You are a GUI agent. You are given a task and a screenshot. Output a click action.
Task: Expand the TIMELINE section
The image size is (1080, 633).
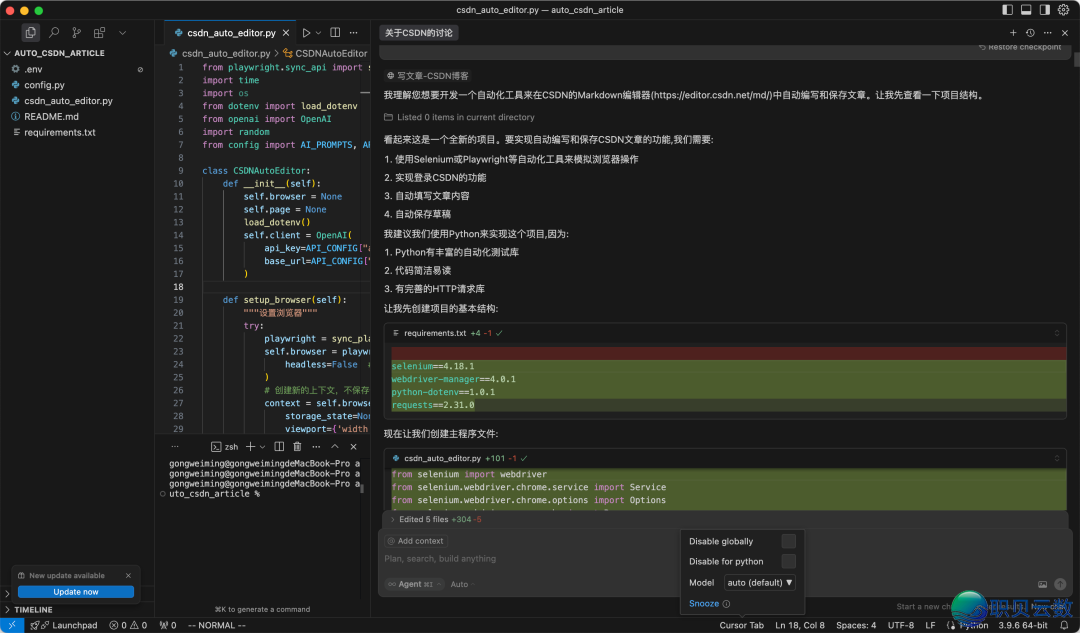tap(33, 609)
